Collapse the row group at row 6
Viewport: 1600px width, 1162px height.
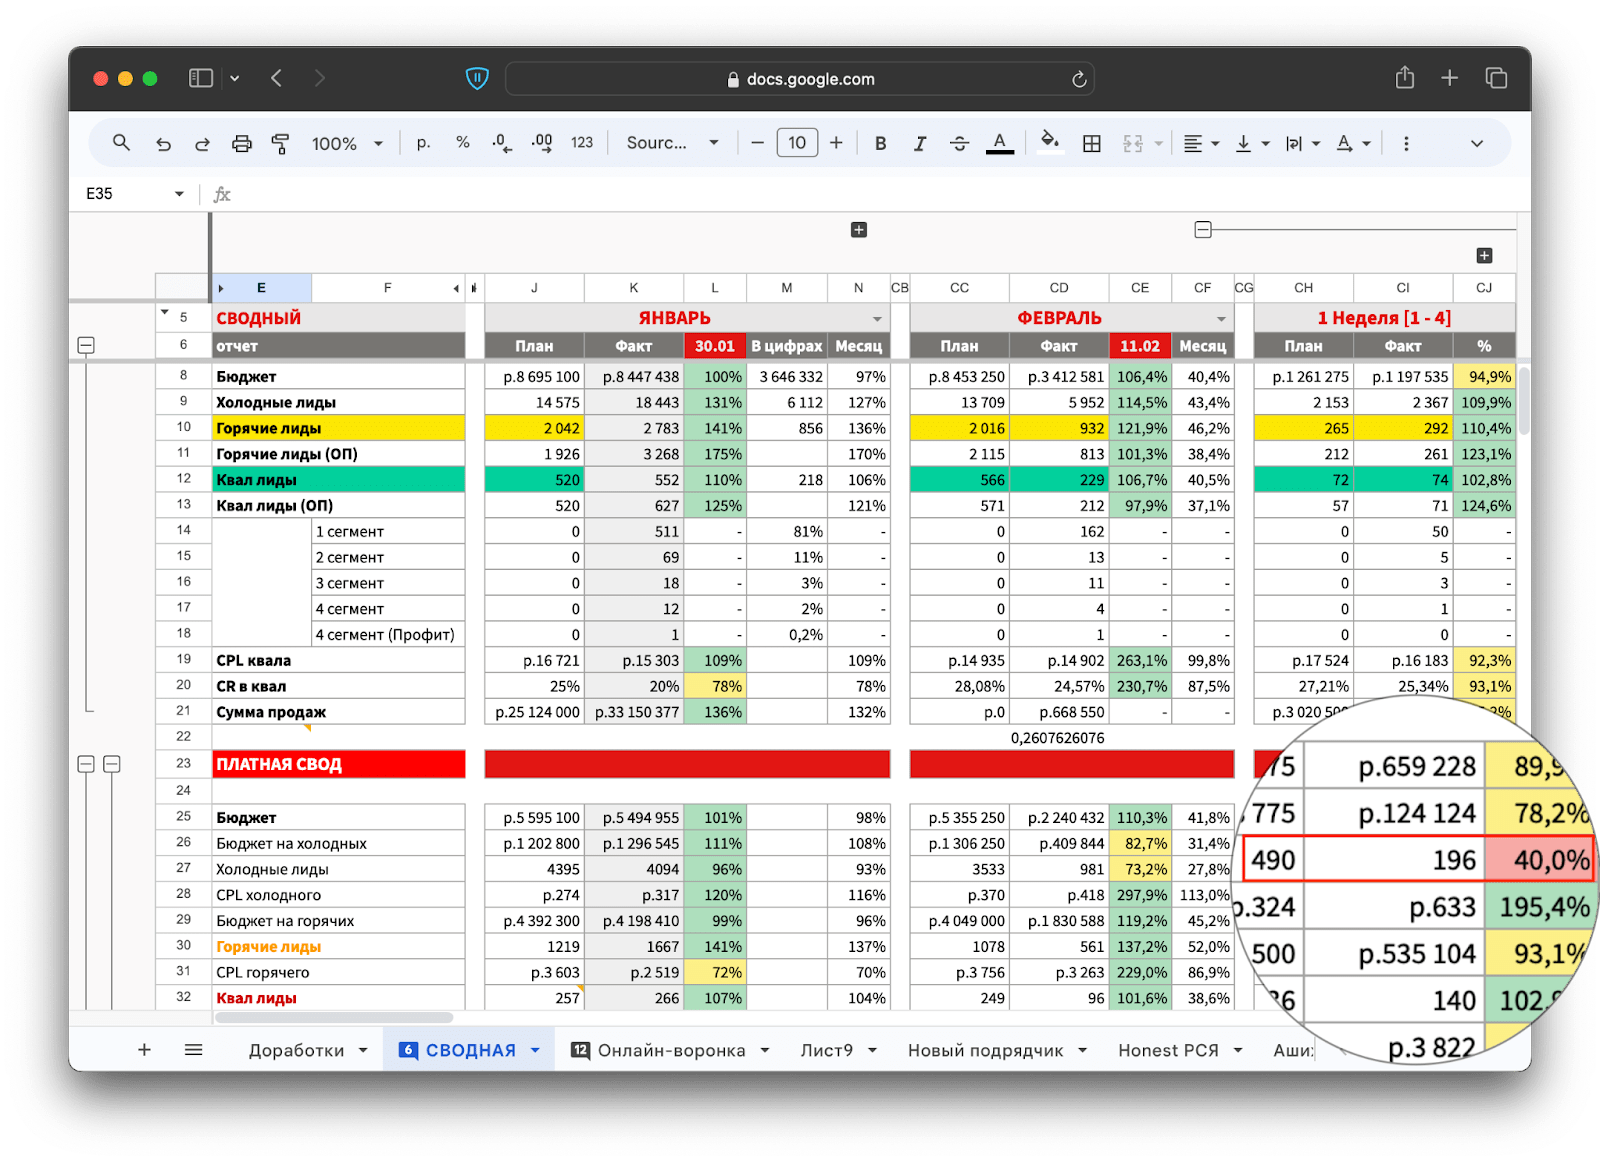point(86,346)
